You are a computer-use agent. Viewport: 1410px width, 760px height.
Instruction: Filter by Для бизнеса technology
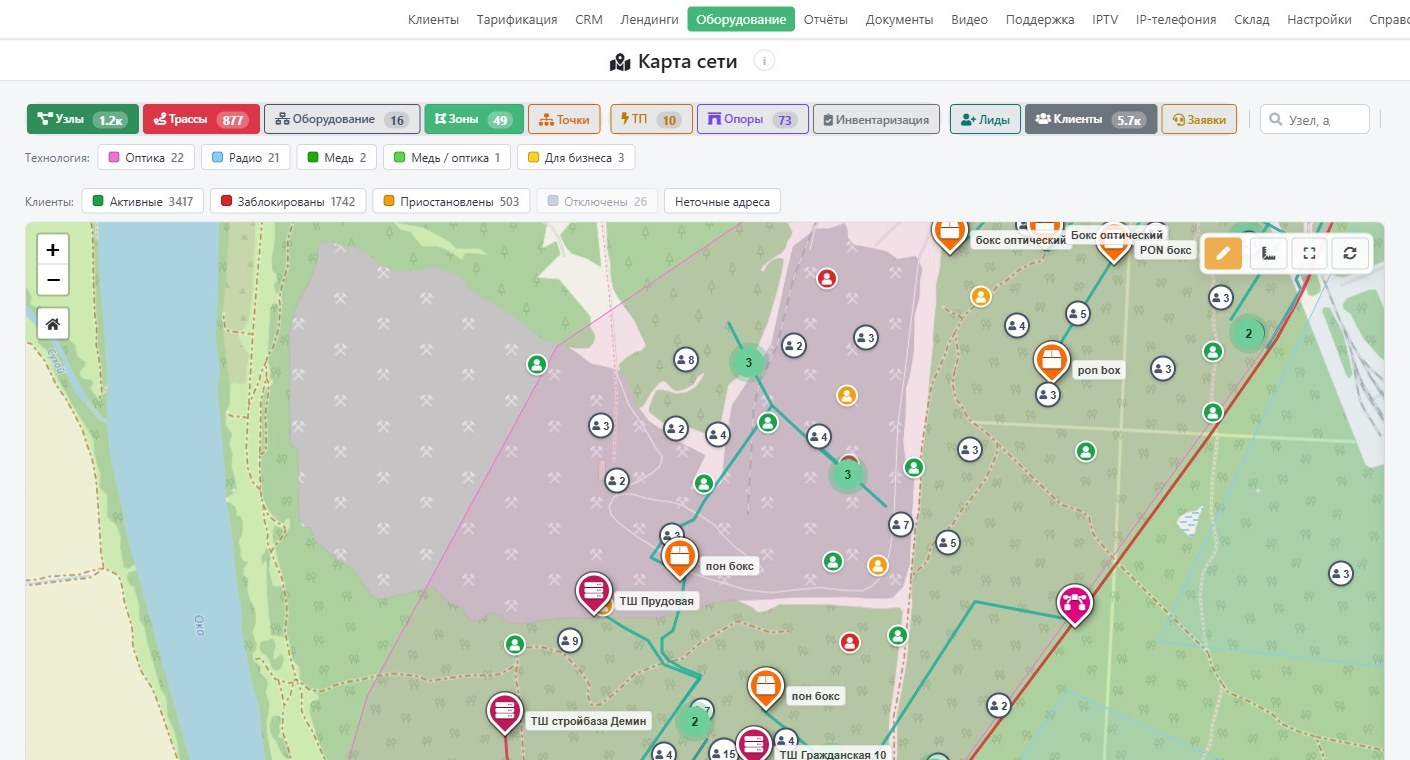tap(575, 157)
